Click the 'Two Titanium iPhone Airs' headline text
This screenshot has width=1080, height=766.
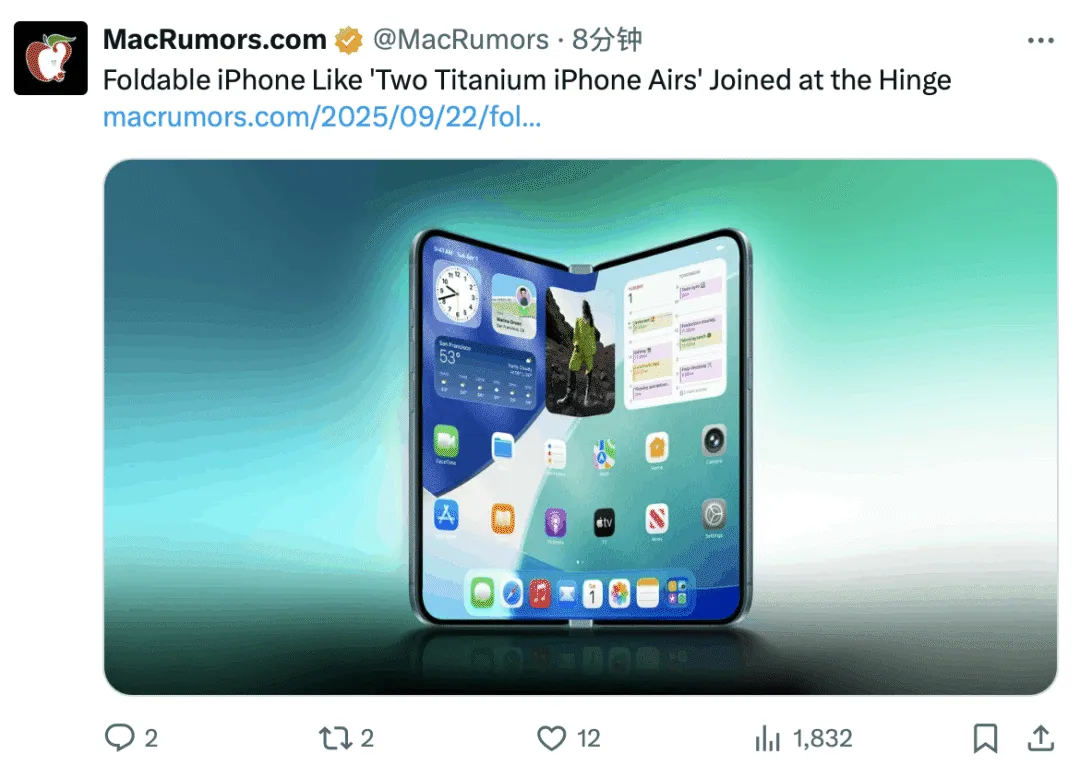click(x=537, y=80)
